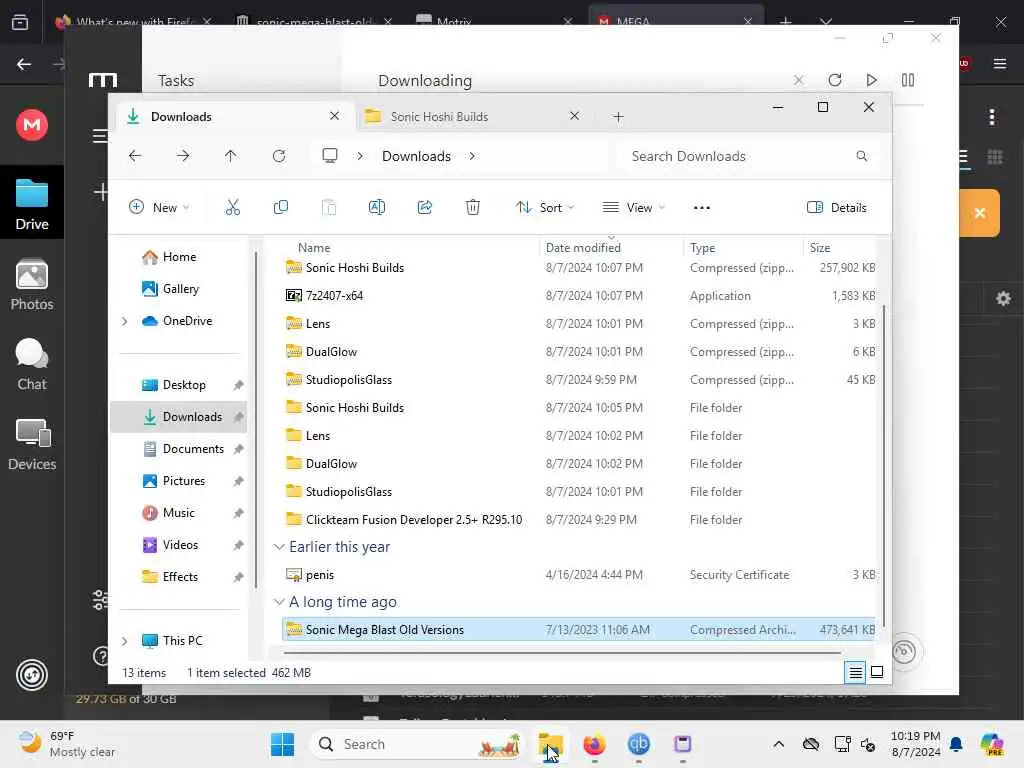Click the Delete trash icon in toolbar
1024x768 pixels.
(473, 207)
